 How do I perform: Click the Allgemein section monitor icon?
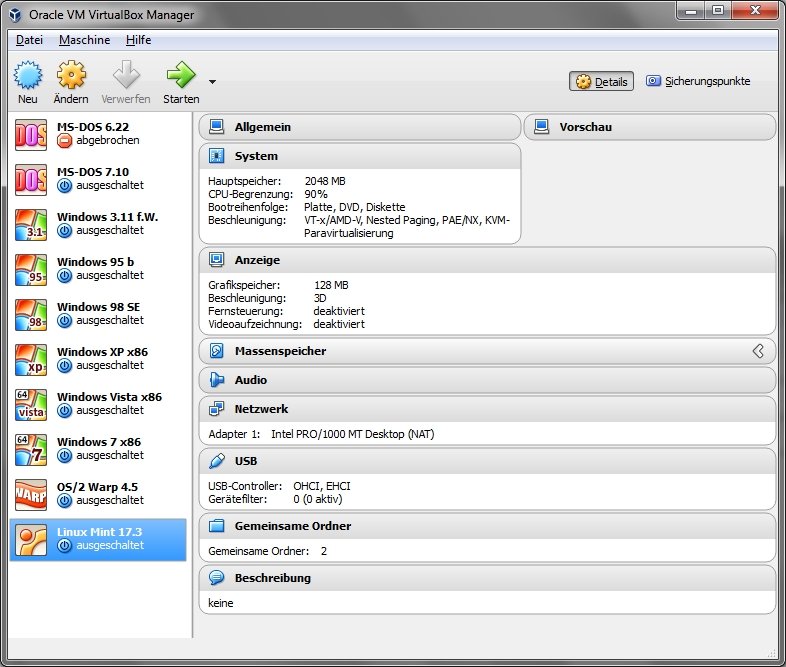tap(217, 127)
